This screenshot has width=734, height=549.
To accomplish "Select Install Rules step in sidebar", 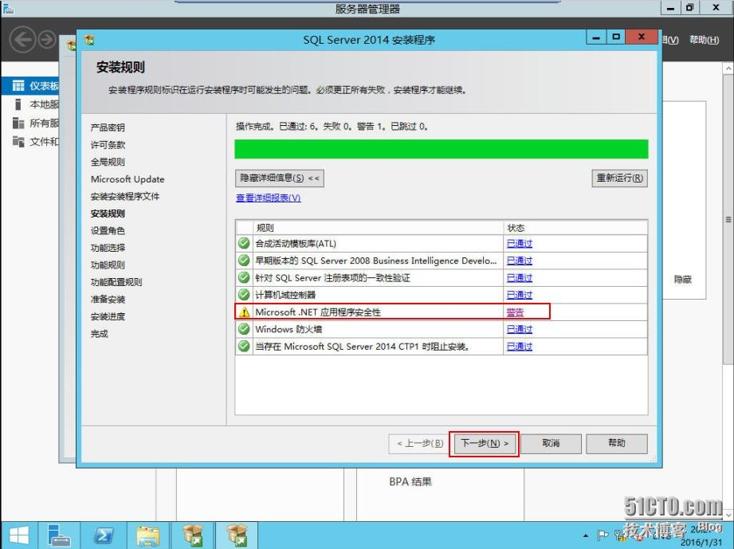I will 108,214.
